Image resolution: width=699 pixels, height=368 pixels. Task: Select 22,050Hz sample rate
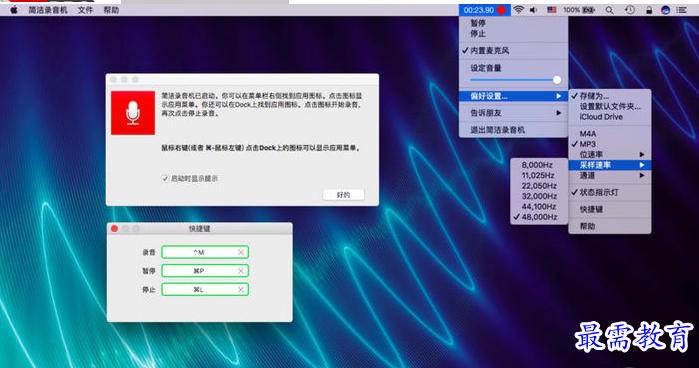(539, 186)
